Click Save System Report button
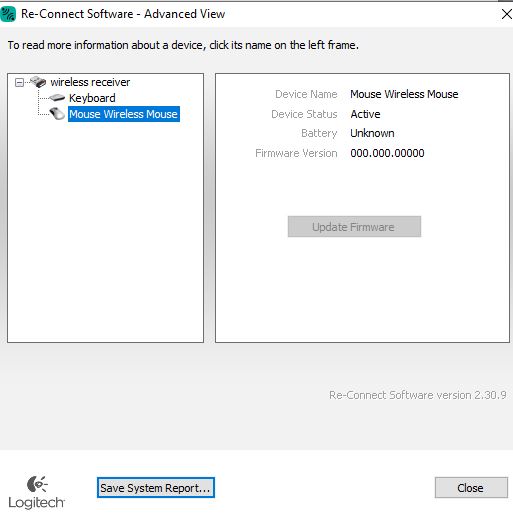Viewport: 513px width, 514px height. click(156, 488)
